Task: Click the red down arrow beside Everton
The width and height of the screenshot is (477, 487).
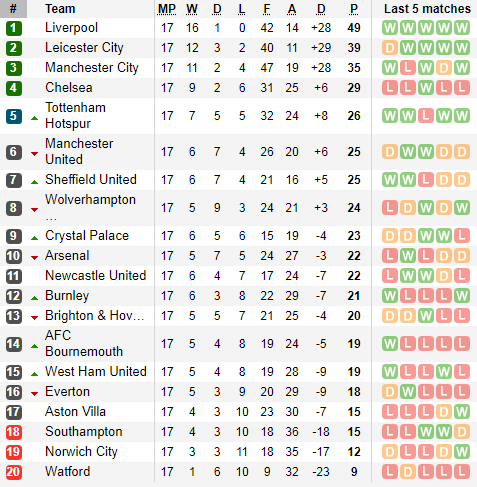Action: pyautogui.click(x=34, y=393)
